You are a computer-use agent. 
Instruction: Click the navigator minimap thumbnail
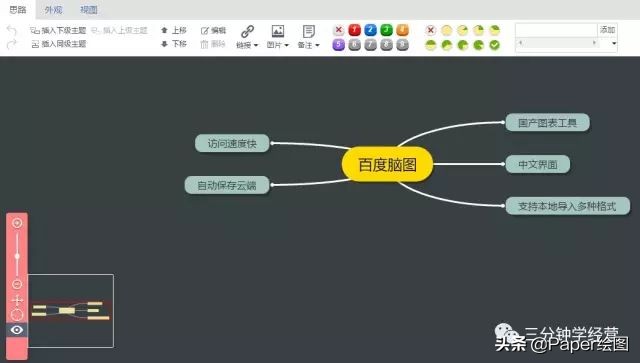pos(71,311)
